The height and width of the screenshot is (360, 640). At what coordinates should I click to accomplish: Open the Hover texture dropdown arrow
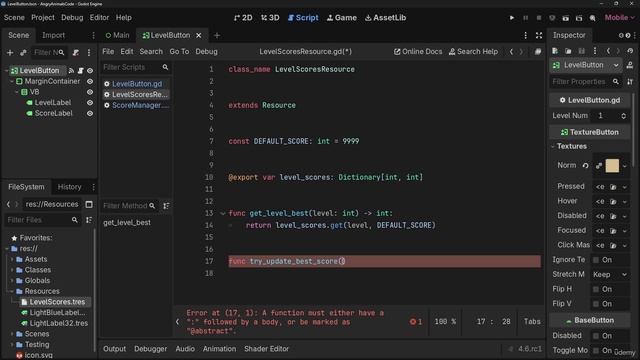pos(624,202)
